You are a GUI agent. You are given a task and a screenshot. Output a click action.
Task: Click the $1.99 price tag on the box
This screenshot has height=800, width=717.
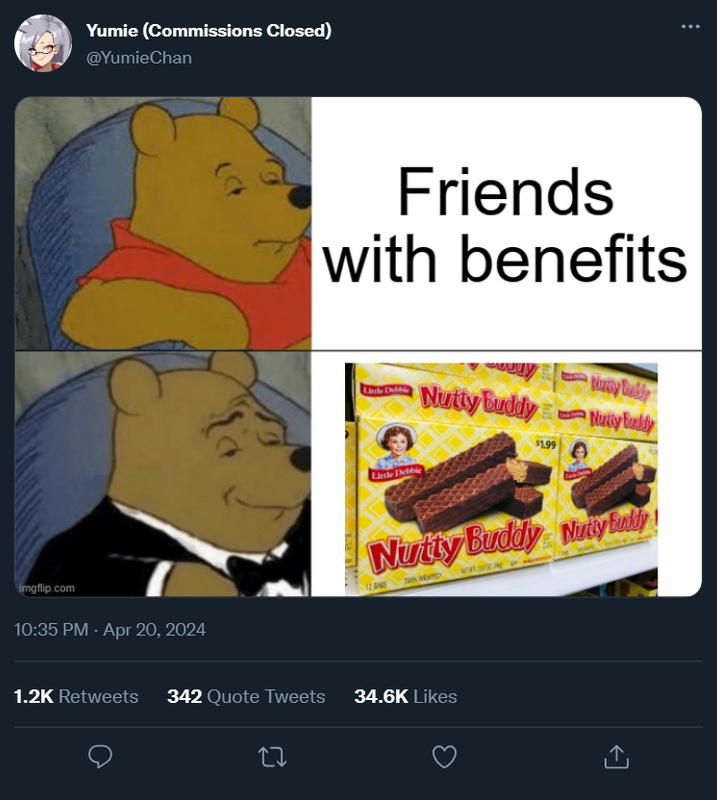pos(546,445)
